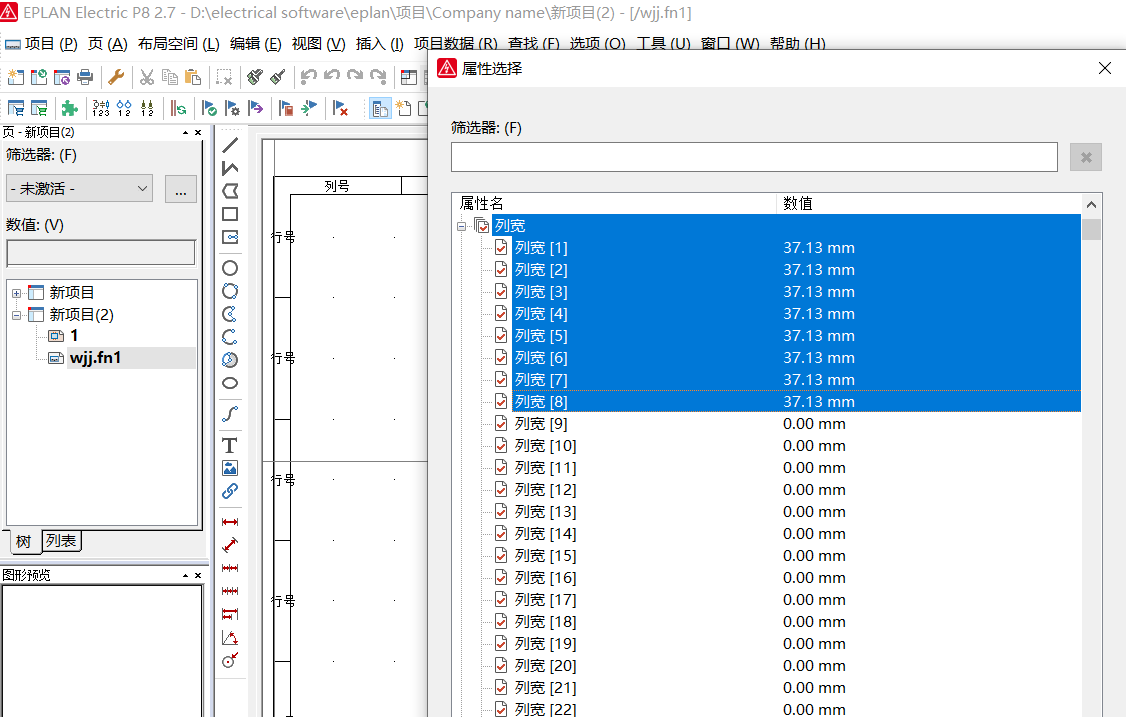Uncheck the 列宽 [1] checkbox

point(501,248)
